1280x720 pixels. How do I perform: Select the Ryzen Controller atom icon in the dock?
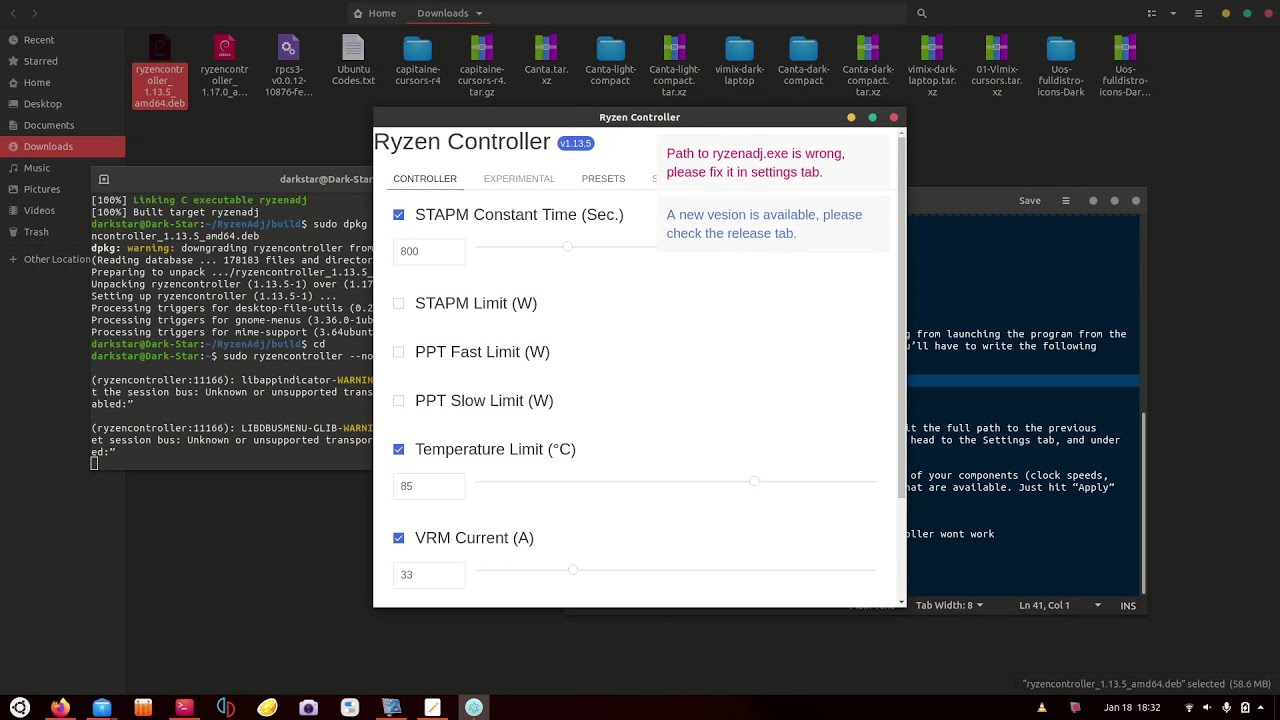pos(474,708)
